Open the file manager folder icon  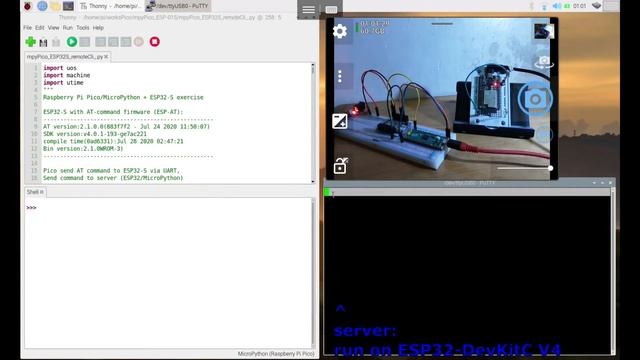click(55, 6)
